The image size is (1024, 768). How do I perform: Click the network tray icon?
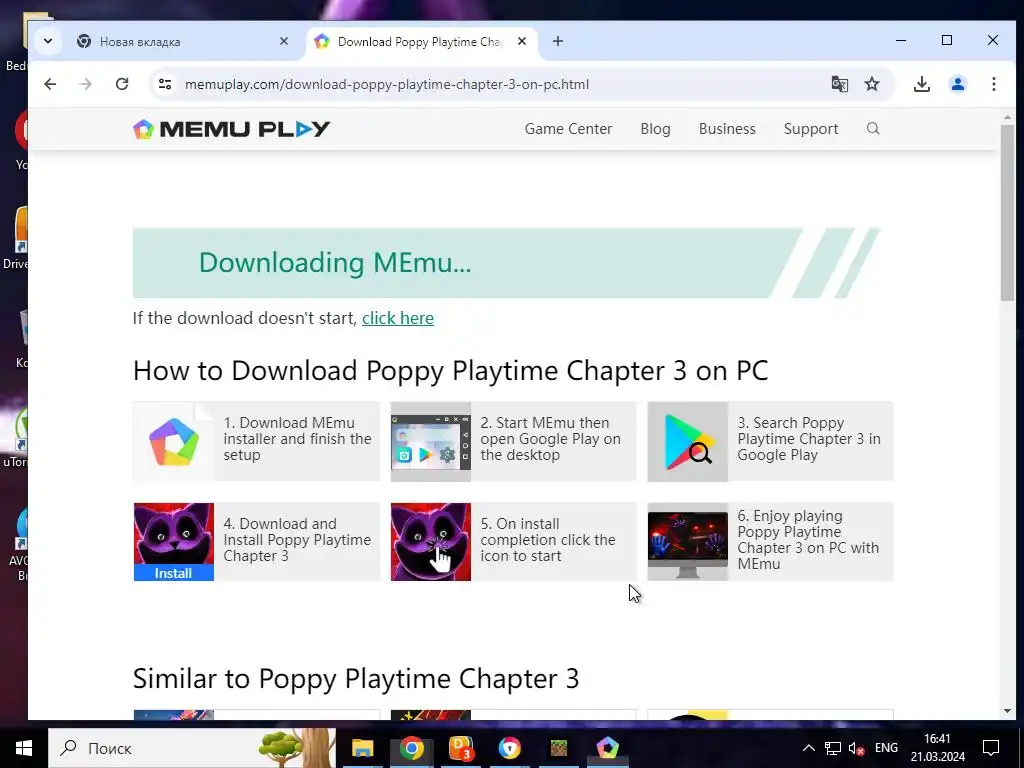[x=833, y=748]
